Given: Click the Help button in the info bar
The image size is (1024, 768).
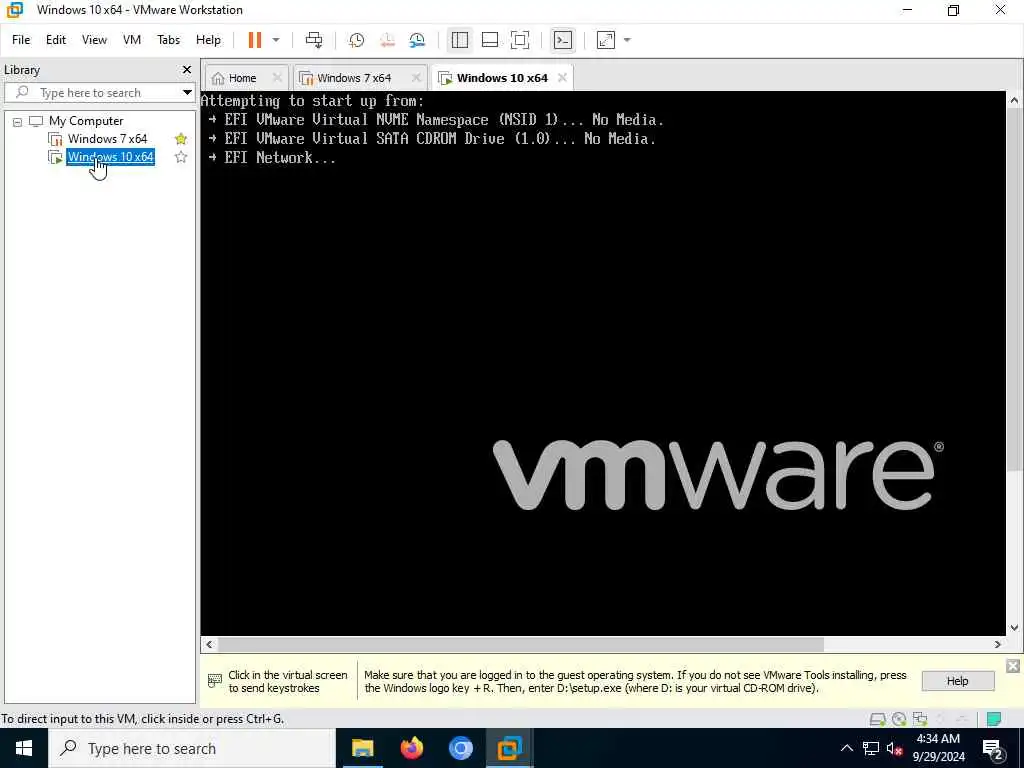Looking at the screenshot, I should coord(958,681).
